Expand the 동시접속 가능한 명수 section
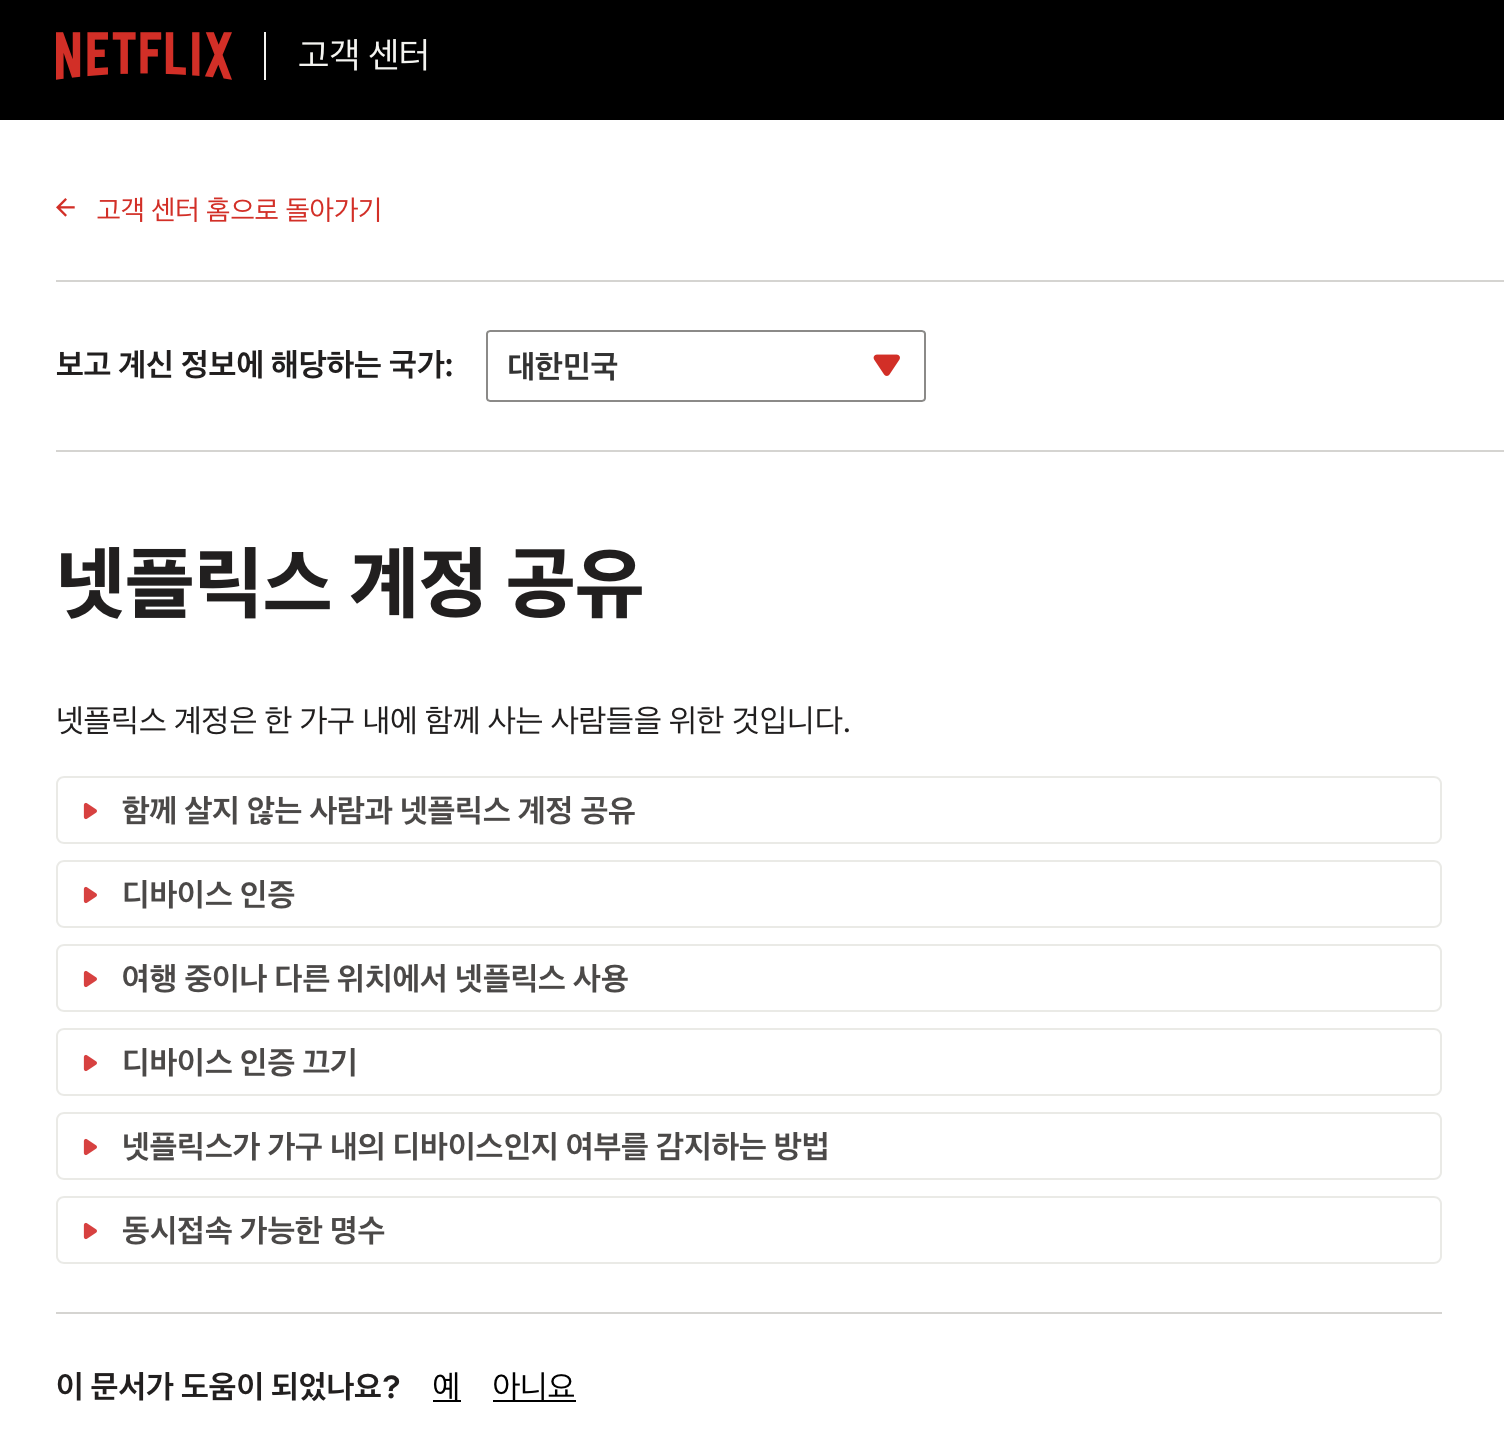The image size is (1504, 1450). pos(748,1230)
